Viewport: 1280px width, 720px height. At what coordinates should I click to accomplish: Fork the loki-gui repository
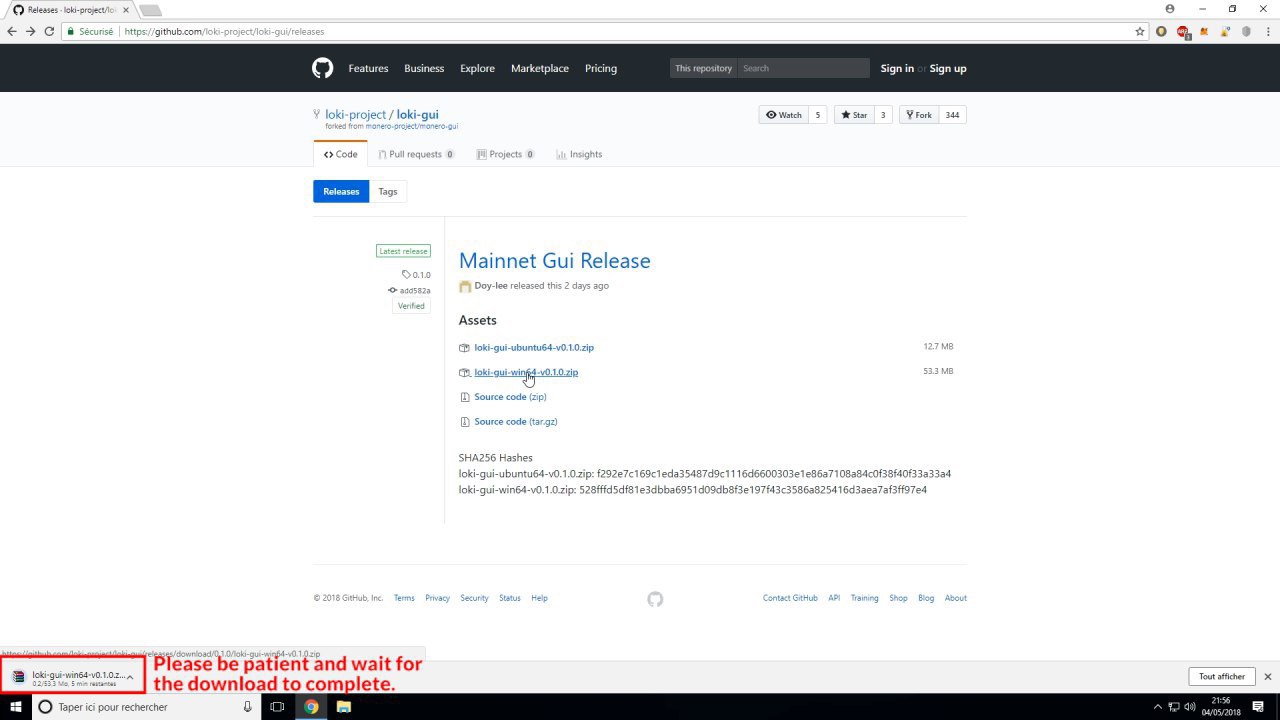tap(917, 115)
